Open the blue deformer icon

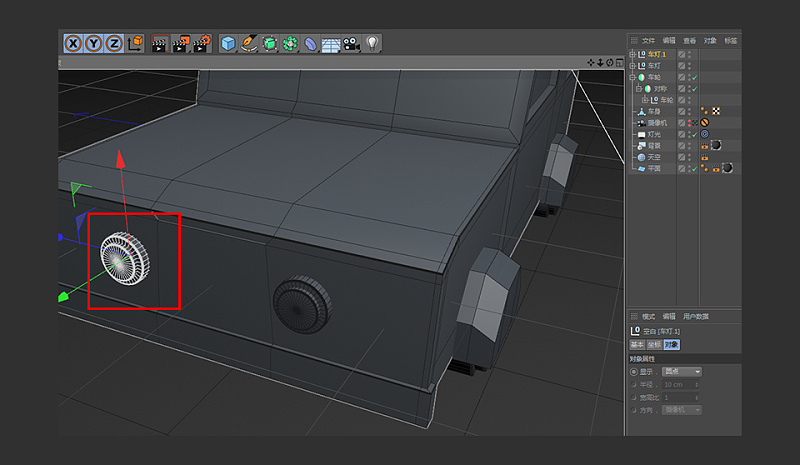point(310,44)
